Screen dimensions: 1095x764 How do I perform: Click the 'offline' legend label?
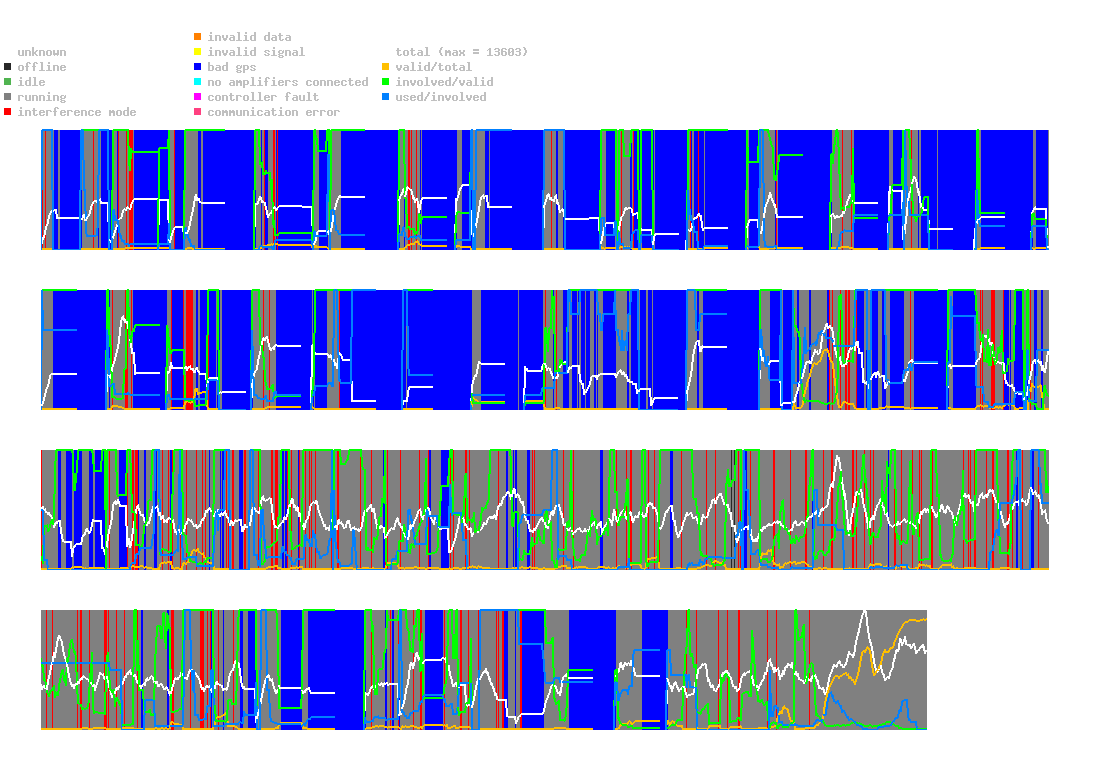click(42, 67)
